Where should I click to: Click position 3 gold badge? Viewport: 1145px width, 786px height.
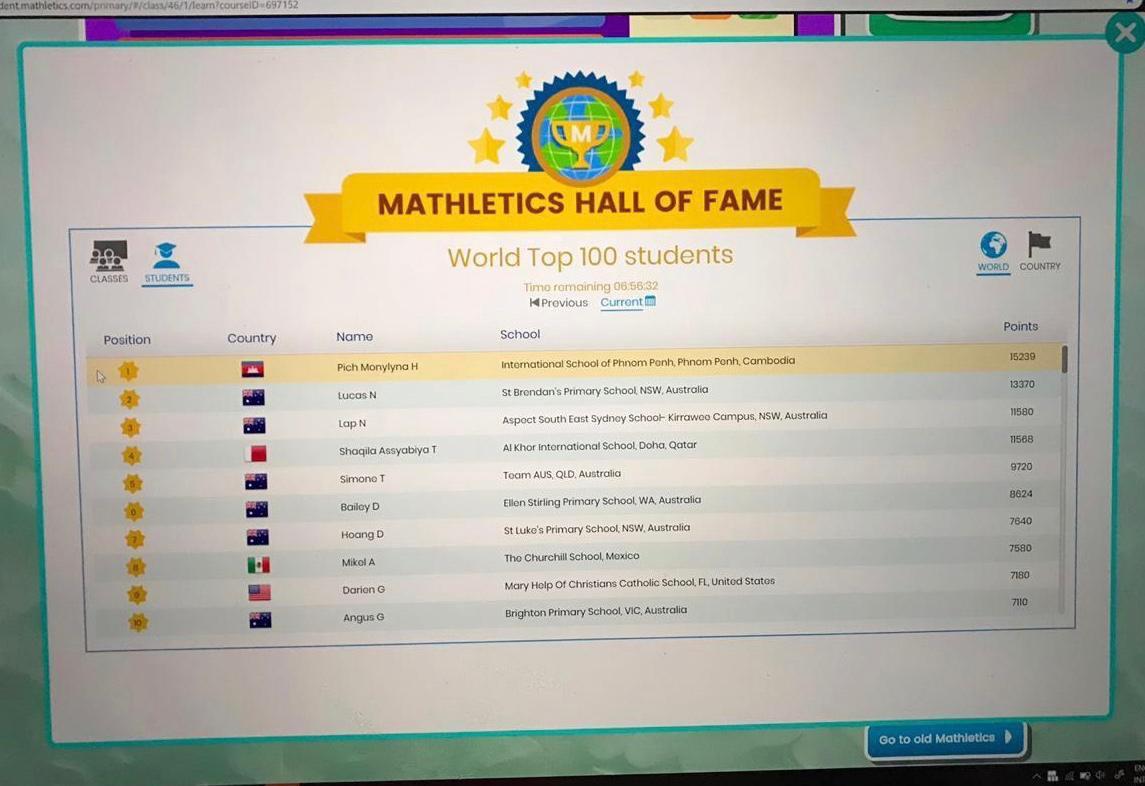point(131,427)
